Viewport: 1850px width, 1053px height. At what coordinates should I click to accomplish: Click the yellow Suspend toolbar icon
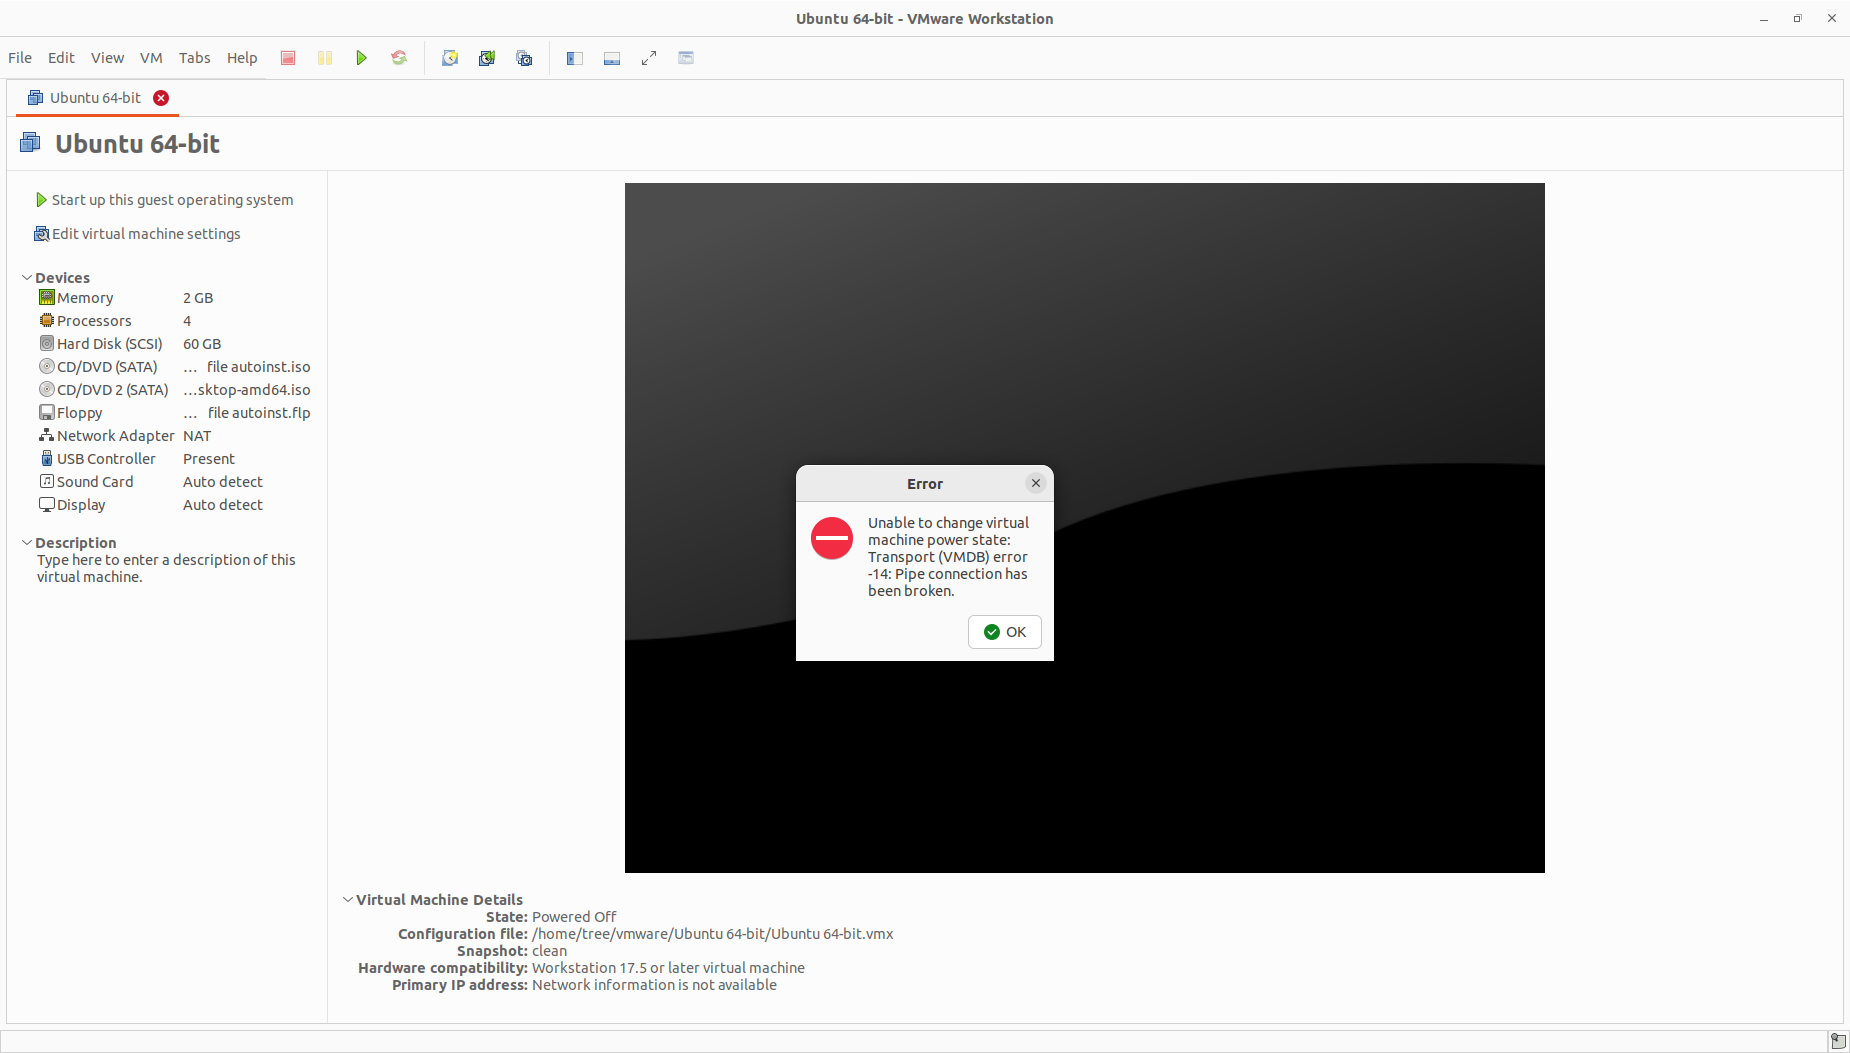pyautogui.click(x=325, y=58)
